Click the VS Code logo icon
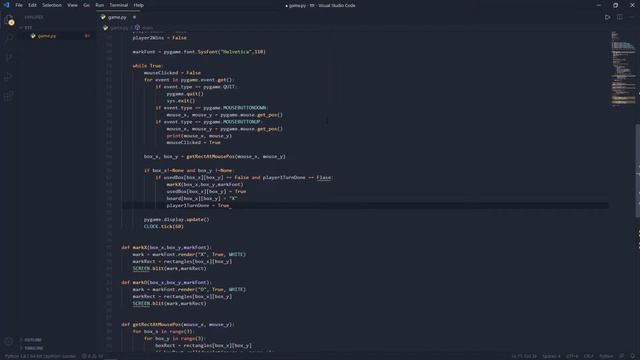The height and width of the screenshot is (360, 640). point(6,5)
